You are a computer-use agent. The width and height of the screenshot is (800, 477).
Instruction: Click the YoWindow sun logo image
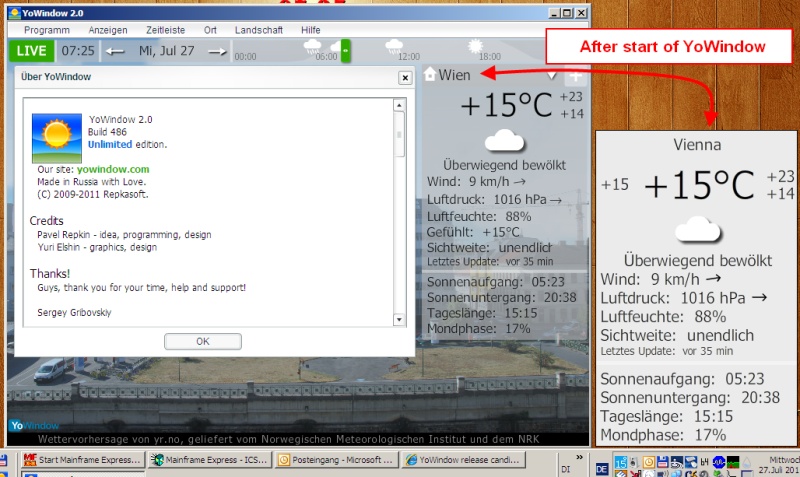click(57, 138)
